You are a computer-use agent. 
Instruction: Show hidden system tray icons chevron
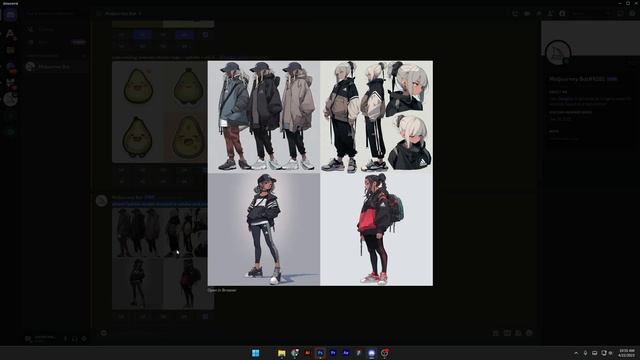click(x=576, y=353)
